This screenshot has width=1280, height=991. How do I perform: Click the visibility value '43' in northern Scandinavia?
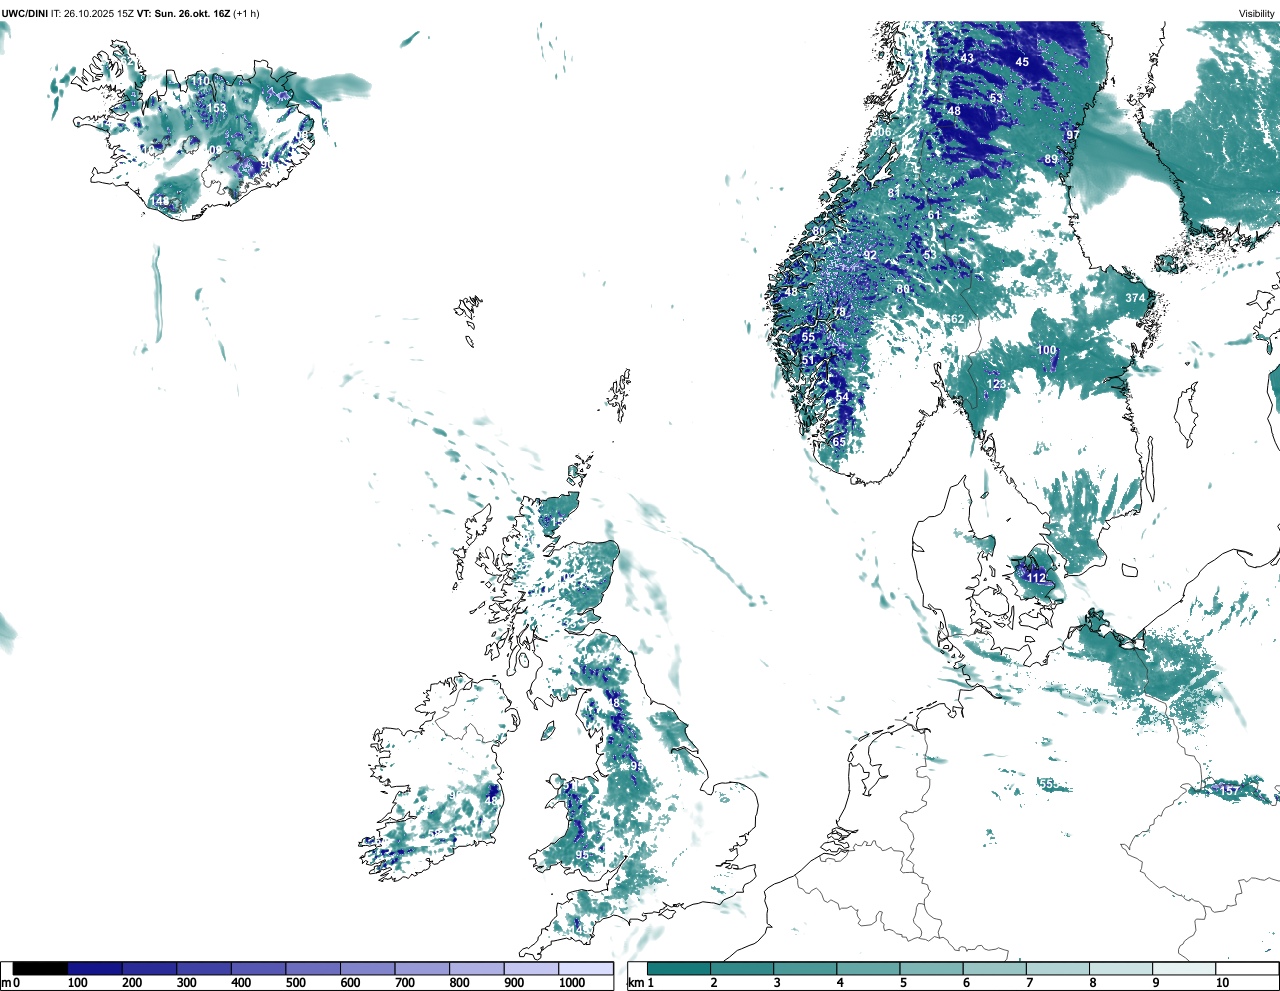pos(967,58)
